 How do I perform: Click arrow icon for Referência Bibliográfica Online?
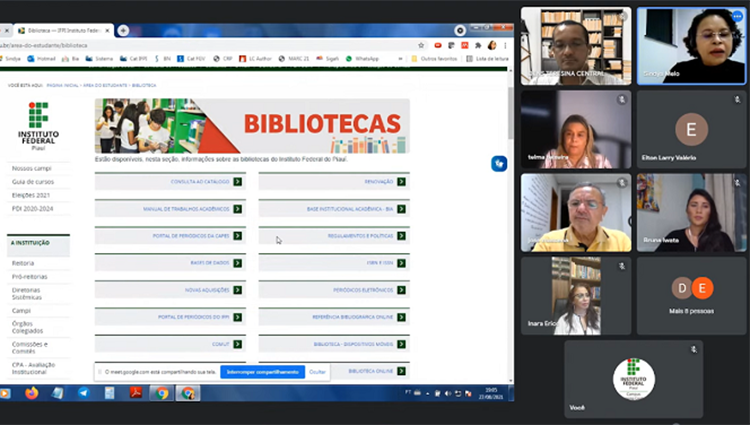coord(401,317)
